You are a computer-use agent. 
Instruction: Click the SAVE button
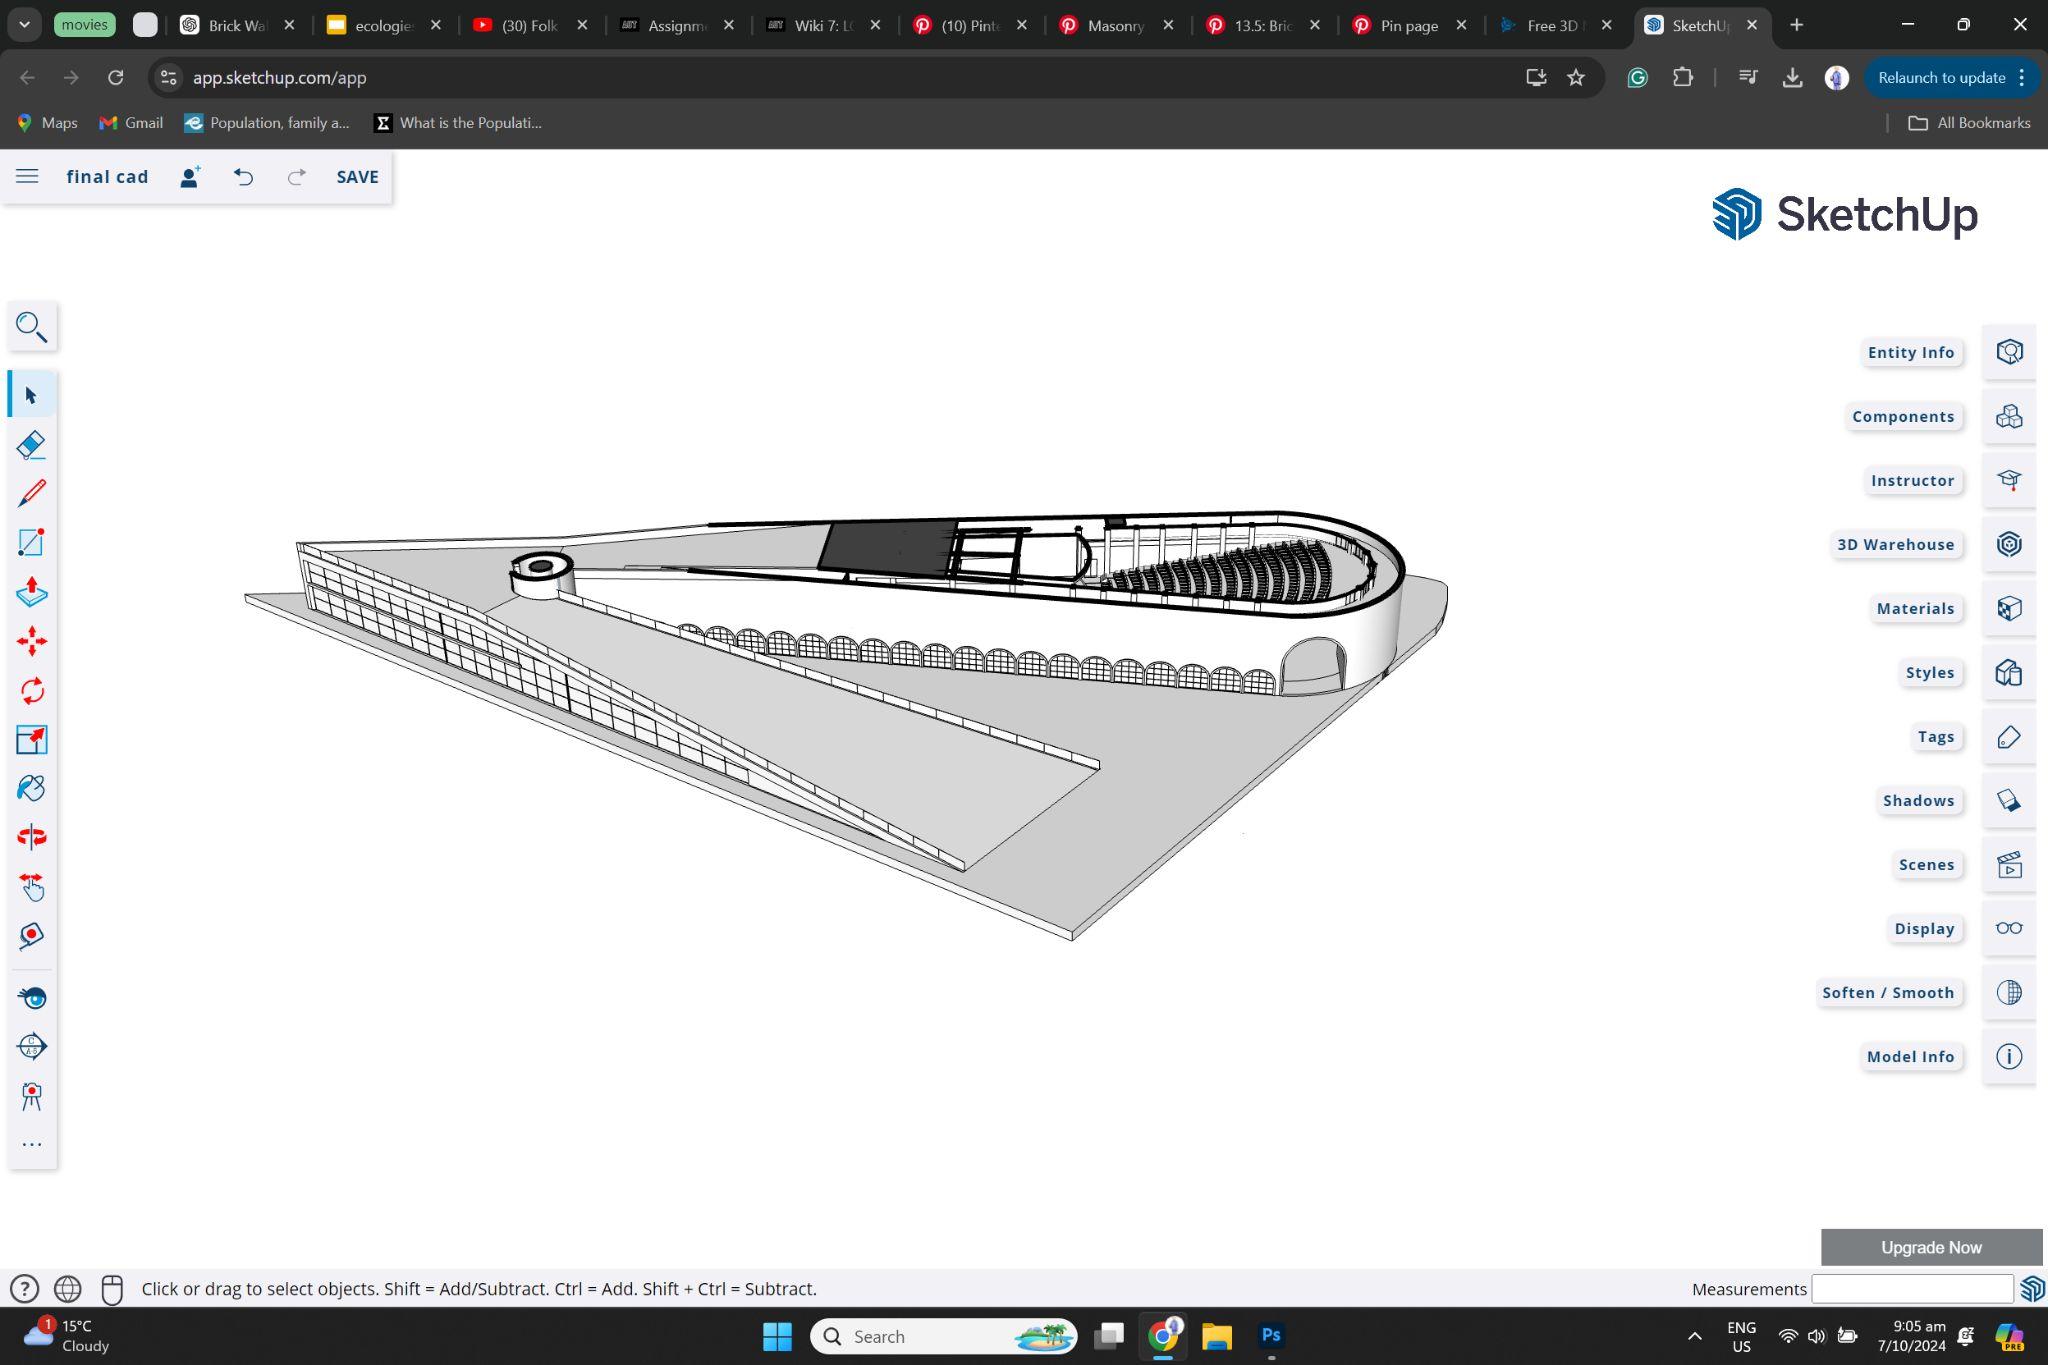(357, 176)
